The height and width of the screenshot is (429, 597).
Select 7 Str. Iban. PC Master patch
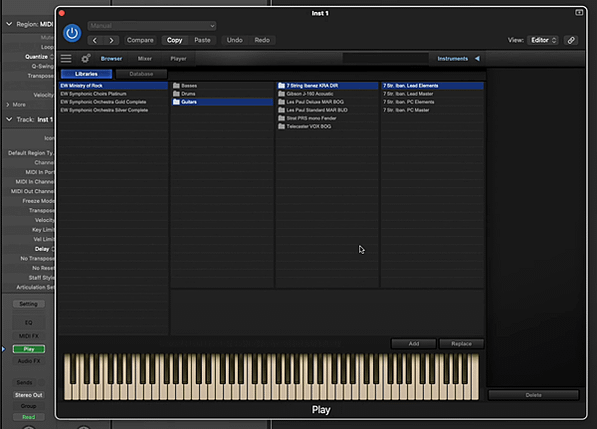coord(433,110)
